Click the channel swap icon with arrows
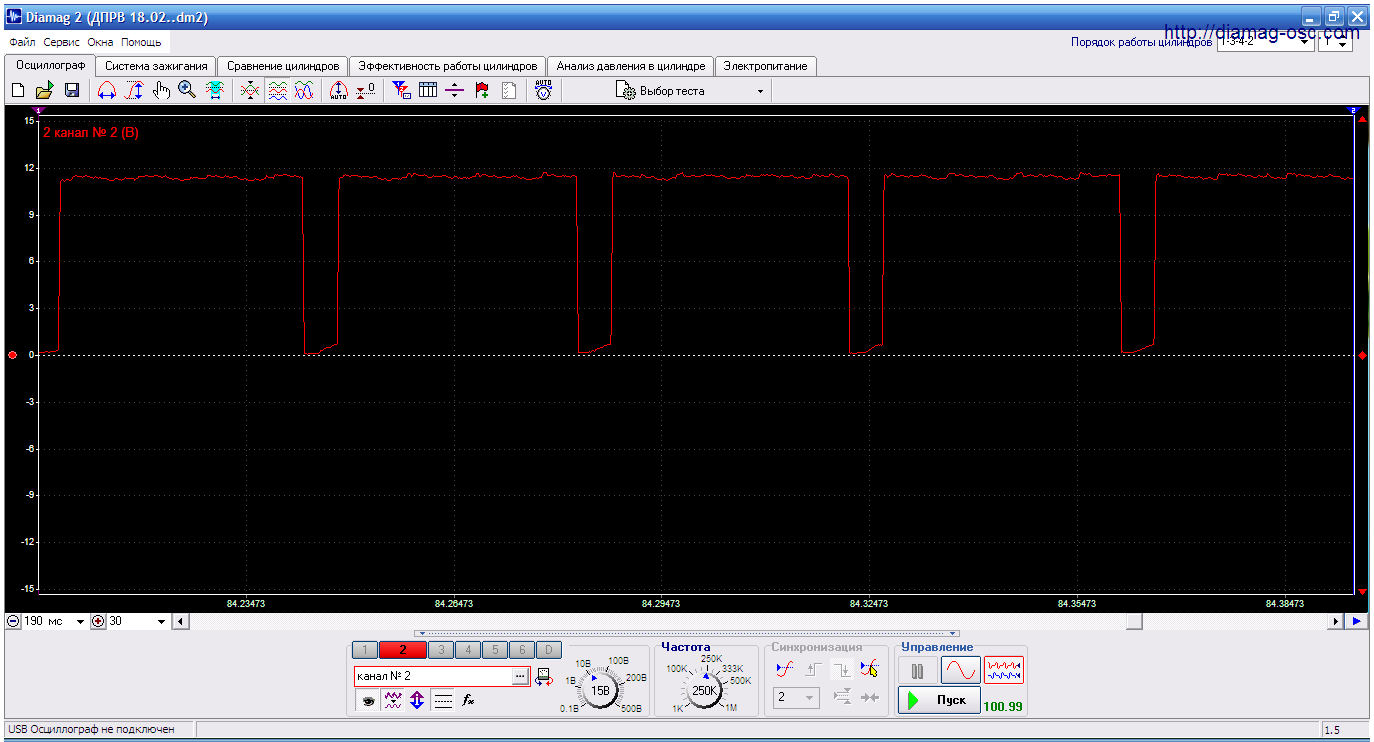Screen dimensions: 1374x742 coord(544,678)
